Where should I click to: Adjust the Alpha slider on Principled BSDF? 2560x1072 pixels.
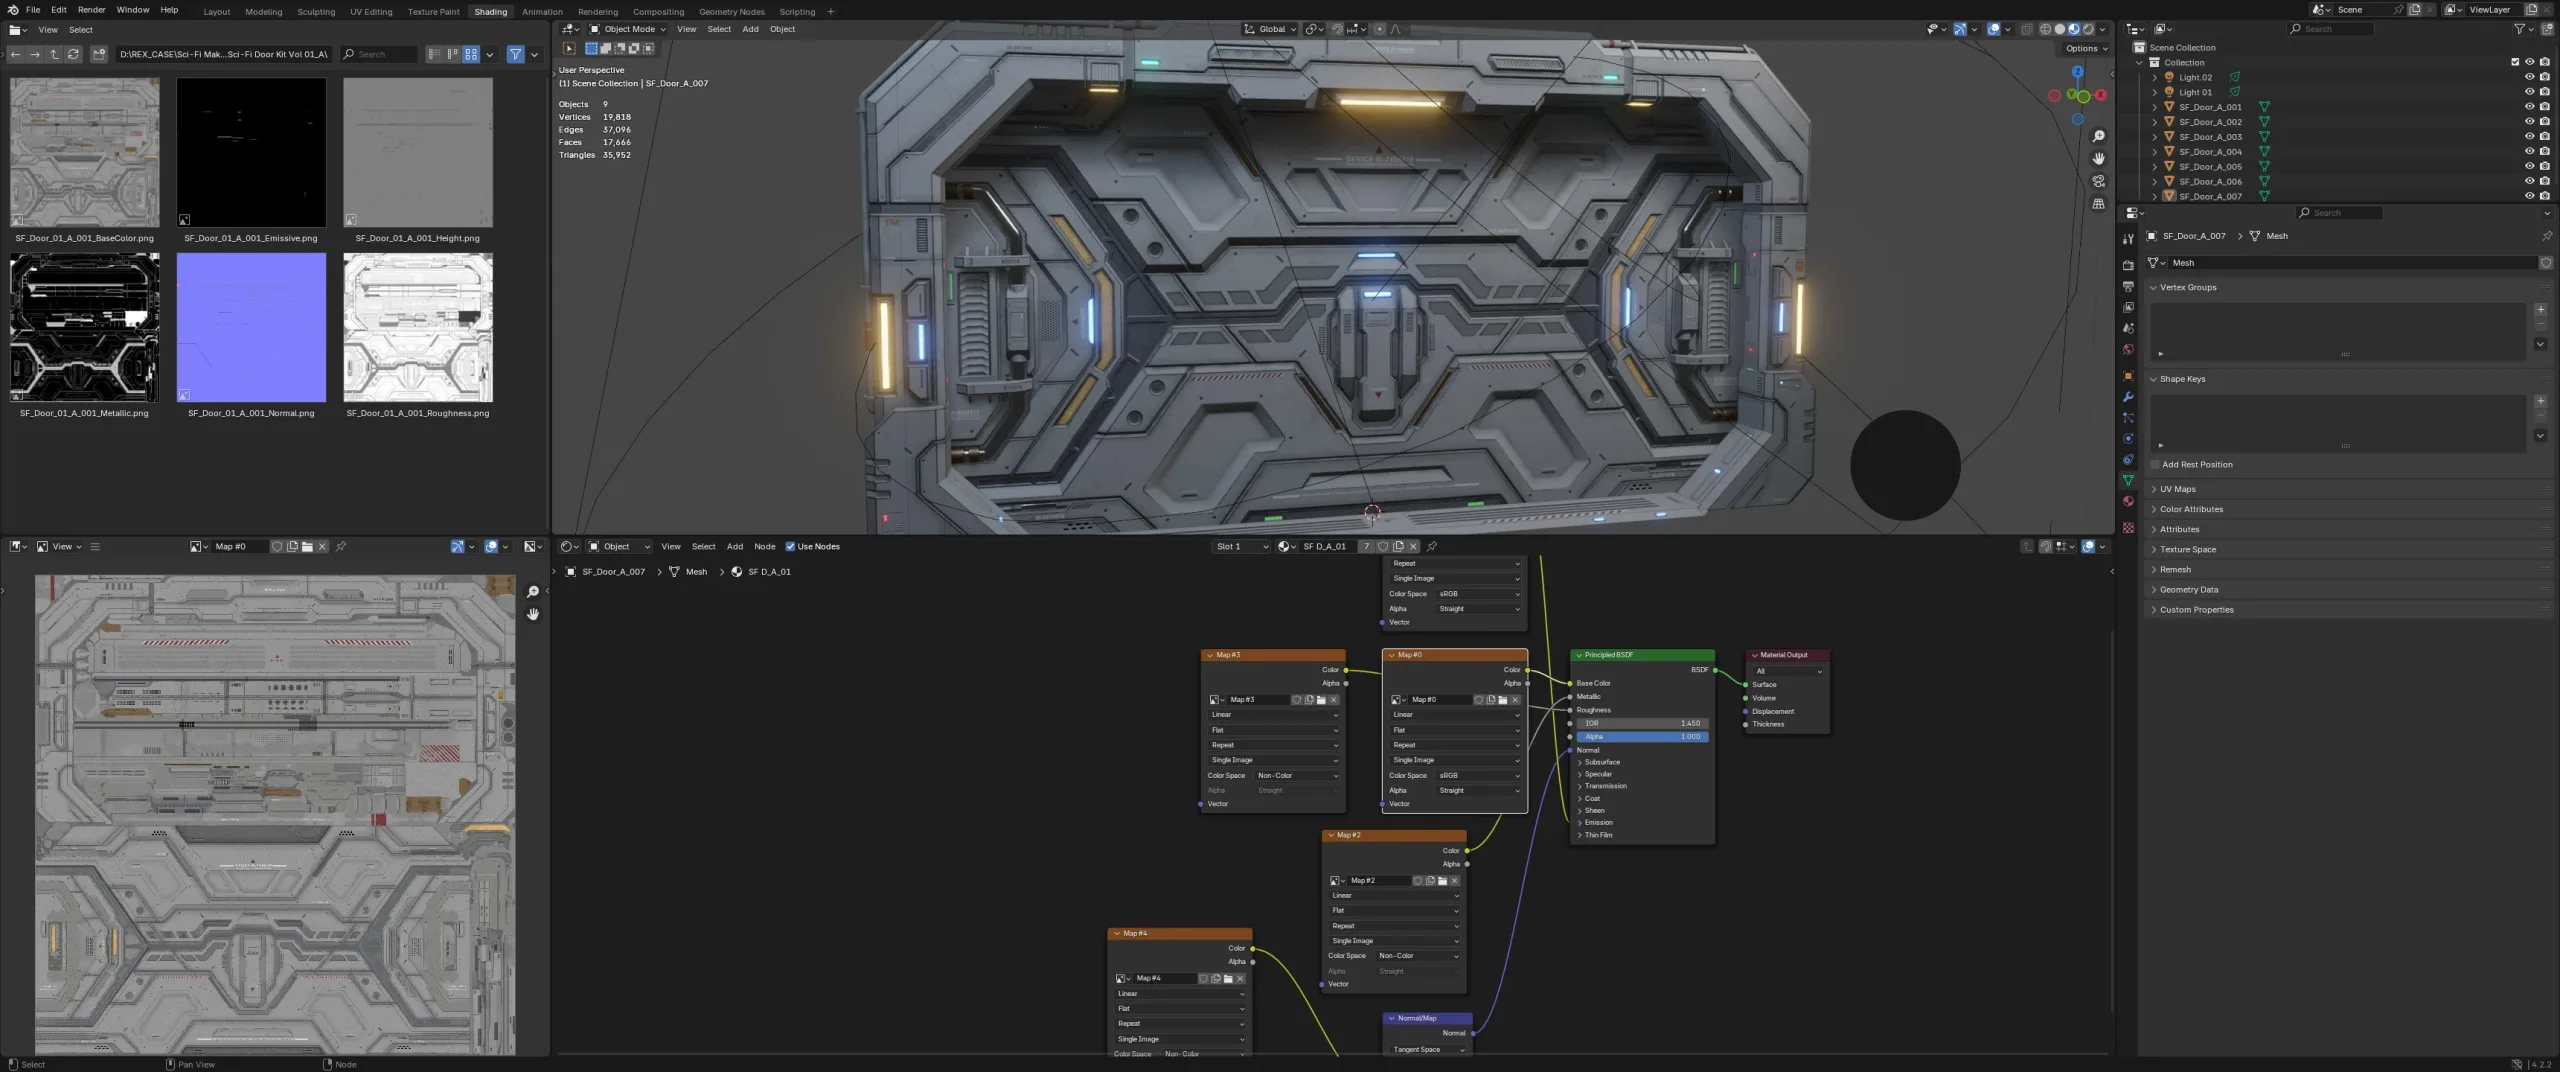(x=1640, y=737)
